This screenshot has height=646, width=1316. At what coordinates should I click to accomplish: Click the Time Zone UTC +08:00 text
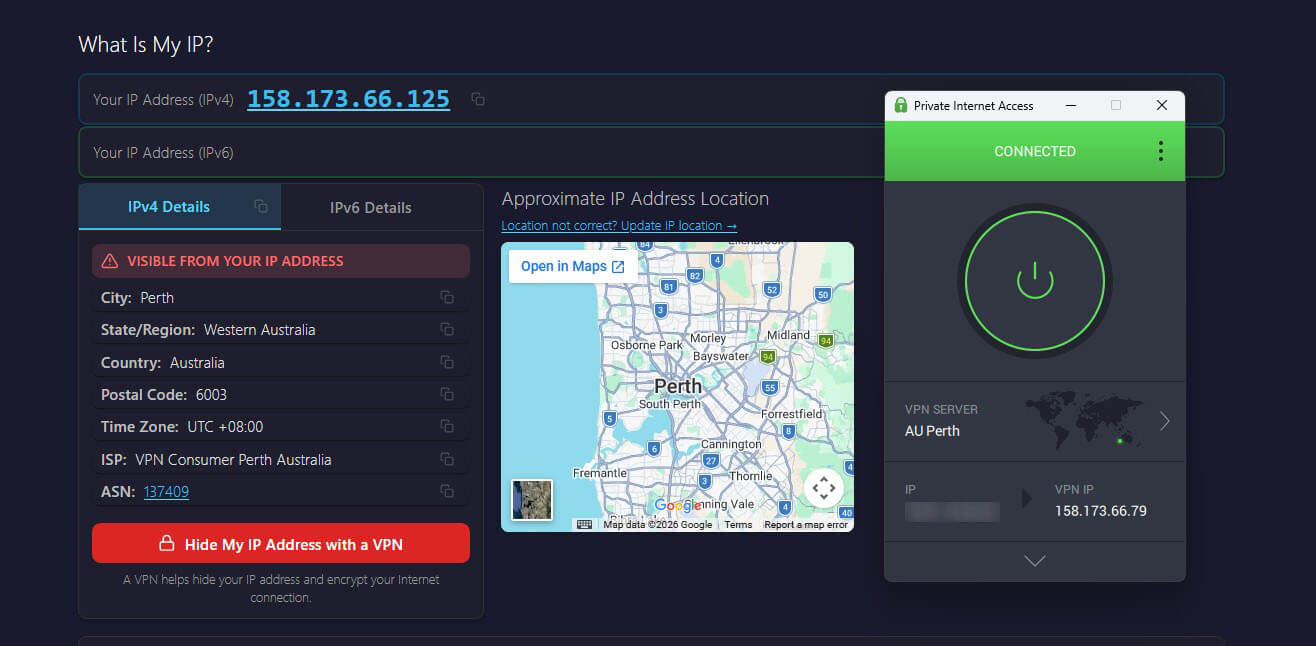[182, 427]
